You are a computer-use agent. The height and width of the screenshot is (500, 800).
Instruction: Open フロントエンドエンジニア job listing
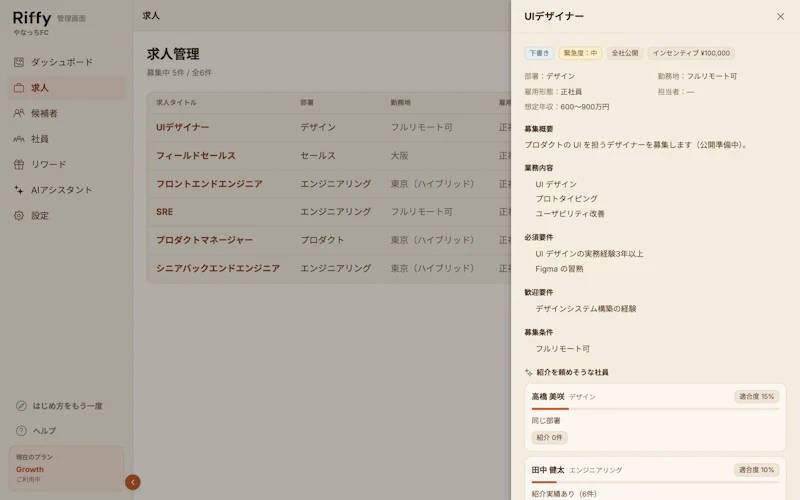point(209,184)
